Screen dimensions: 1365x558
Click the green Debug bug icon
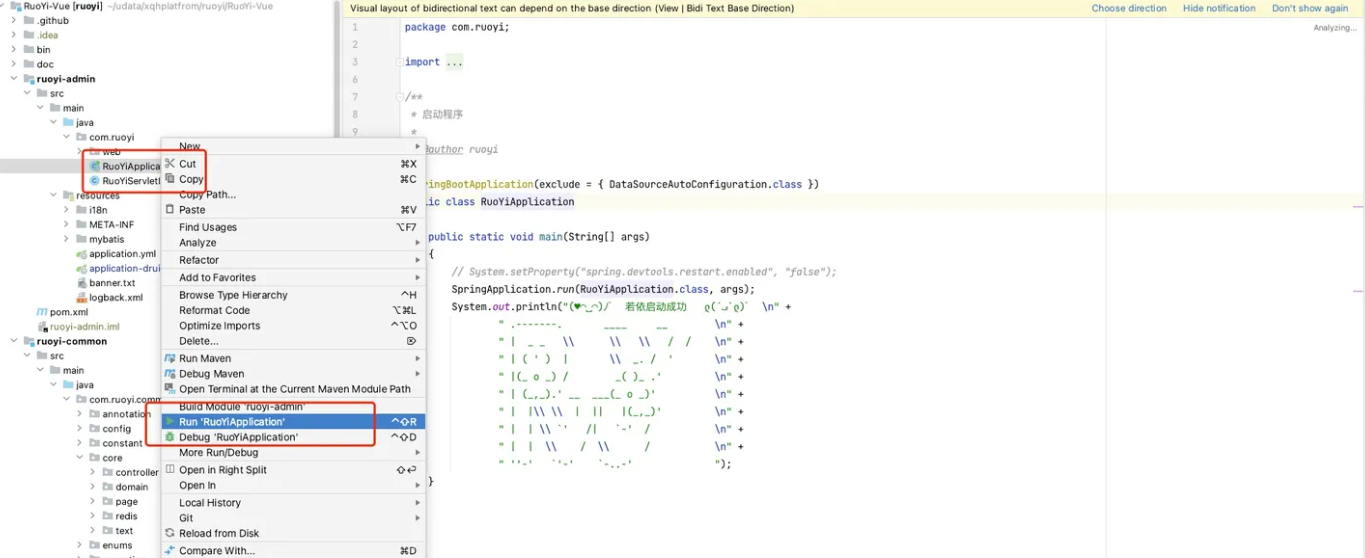(x=170, y=437)
